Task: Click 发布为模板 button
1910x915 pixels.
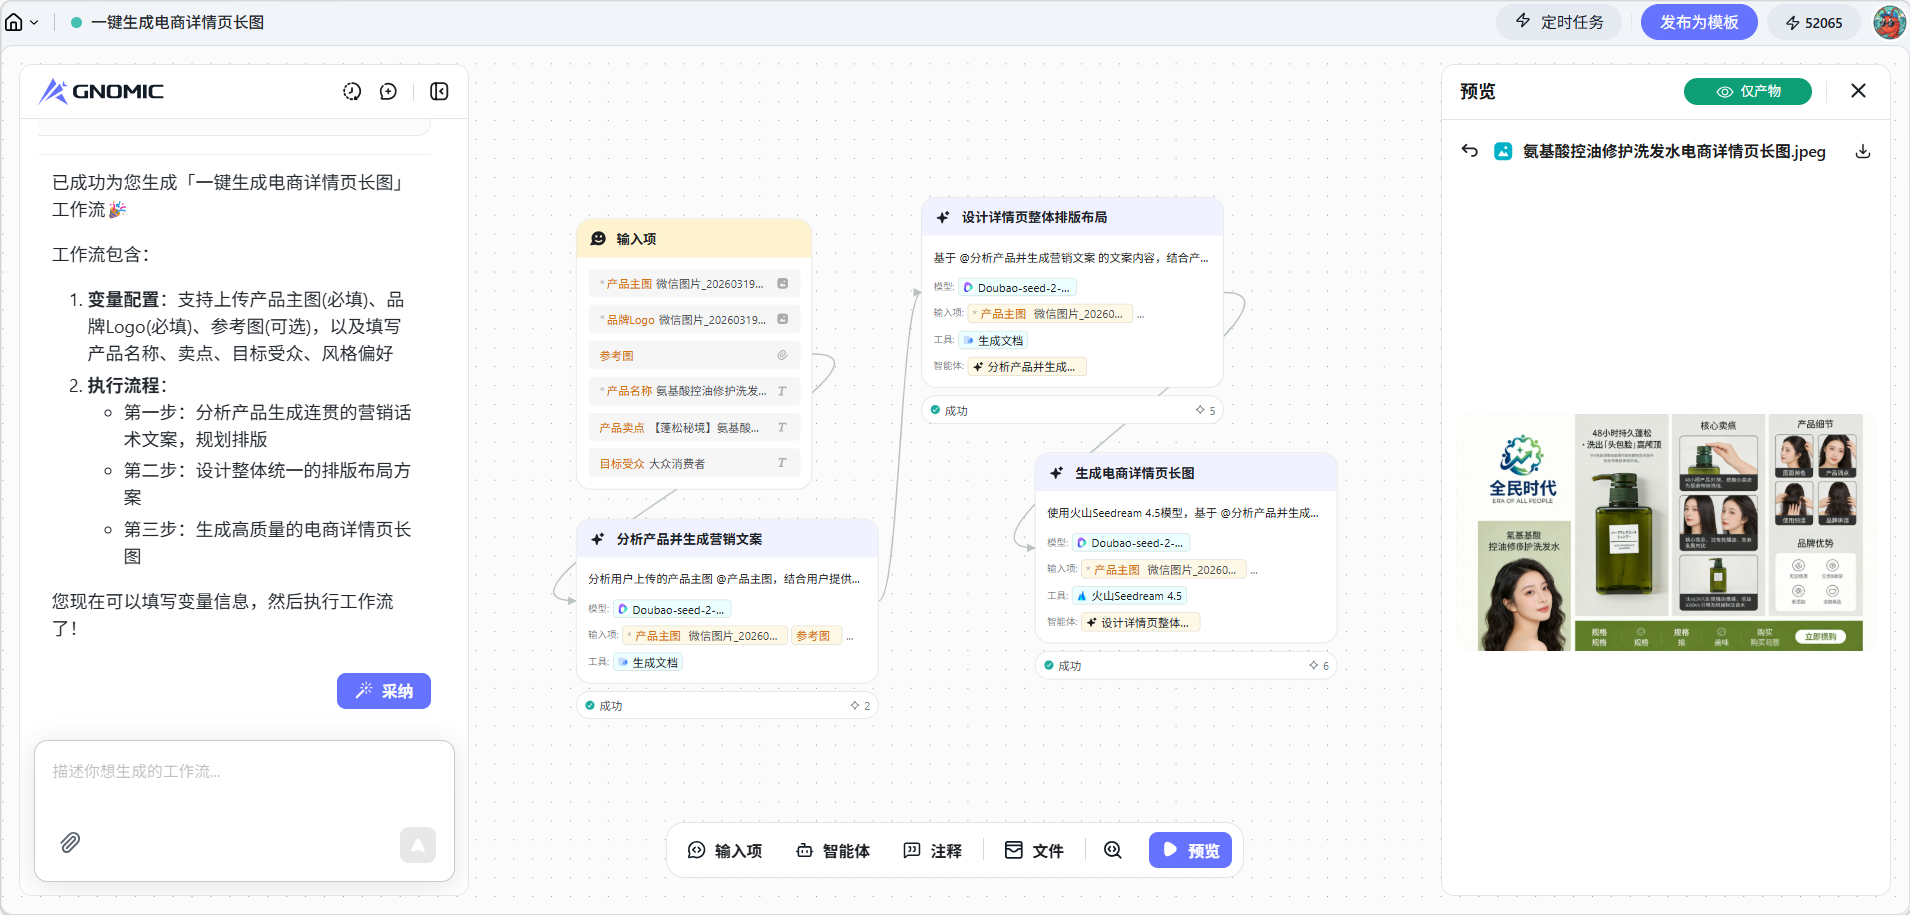Action: [x=1698, y=22]
